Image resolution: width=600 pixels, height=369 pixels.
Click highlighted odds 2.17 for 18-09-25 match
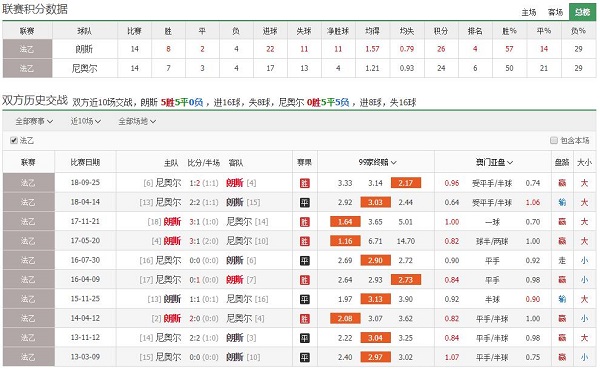[406, 183]
